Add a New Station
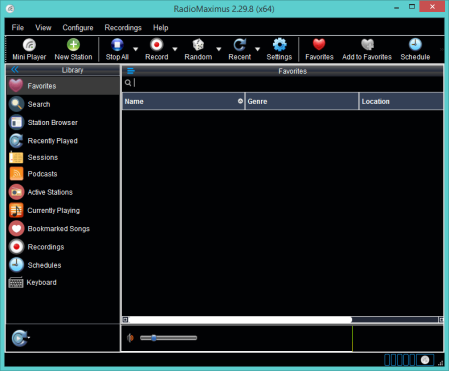Viewport: 449px width, 371px height. coord(73,49)
